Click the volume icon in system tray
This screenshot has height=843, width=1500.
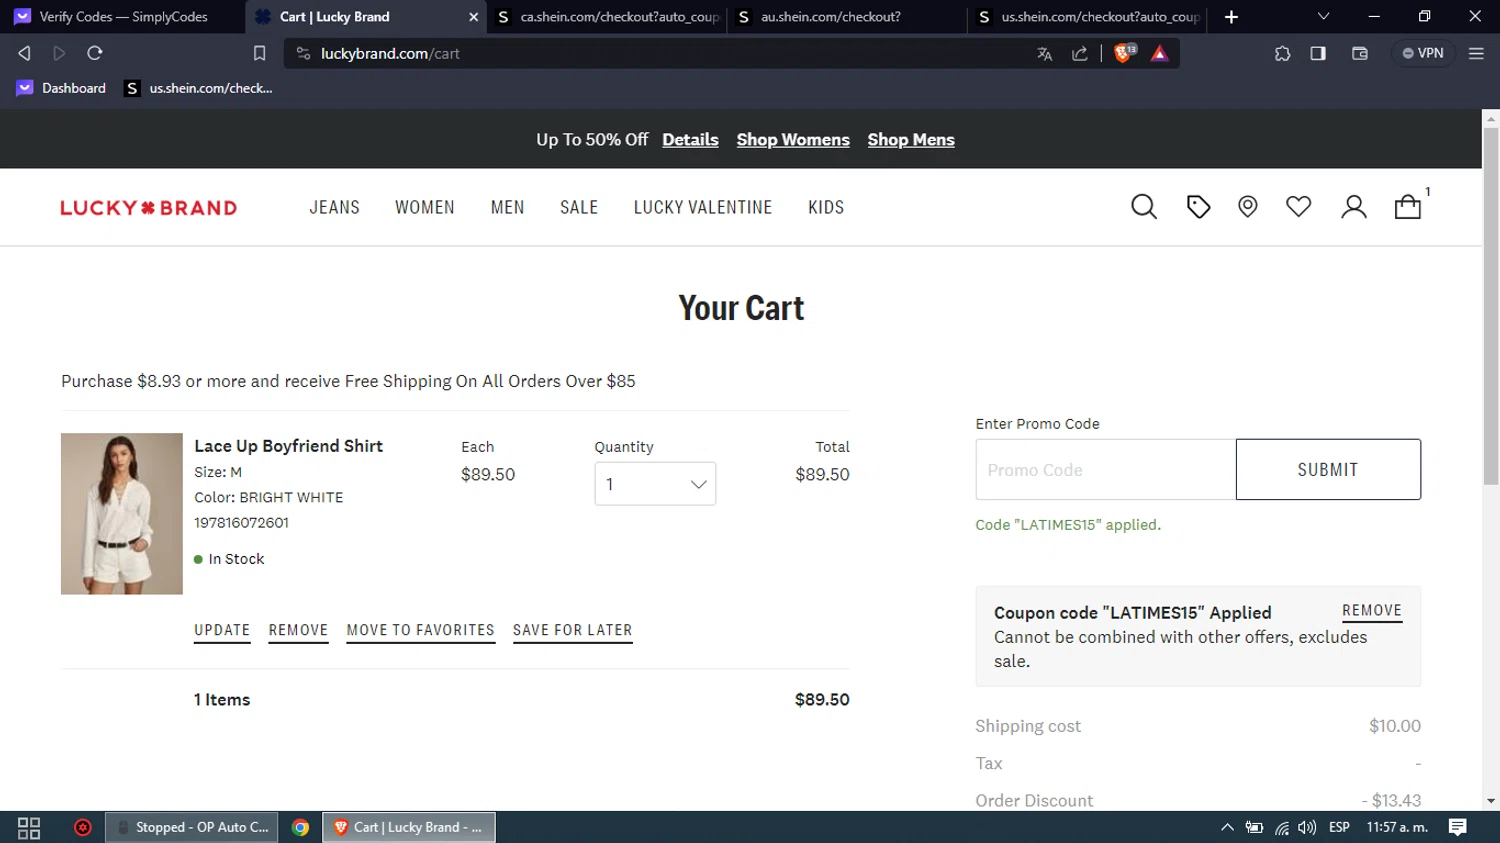[x=1307, y=827]
